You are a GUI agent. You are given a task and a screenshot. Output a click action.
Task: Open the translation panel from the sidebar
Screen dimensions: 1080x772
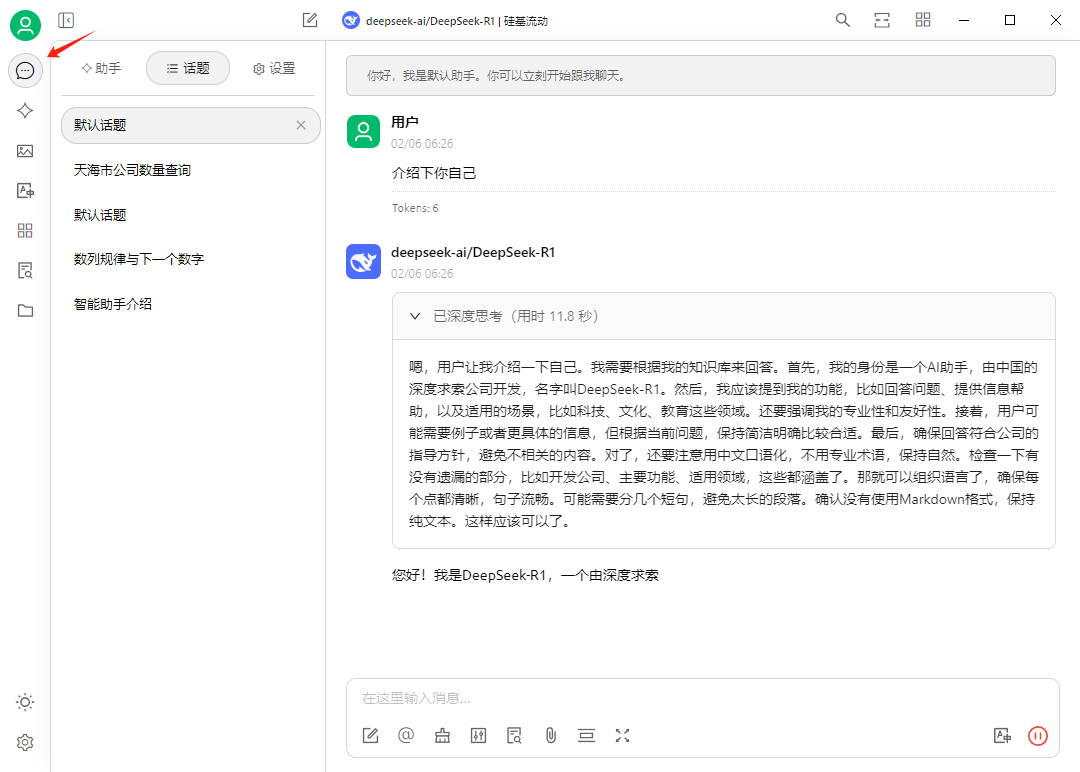25,190
